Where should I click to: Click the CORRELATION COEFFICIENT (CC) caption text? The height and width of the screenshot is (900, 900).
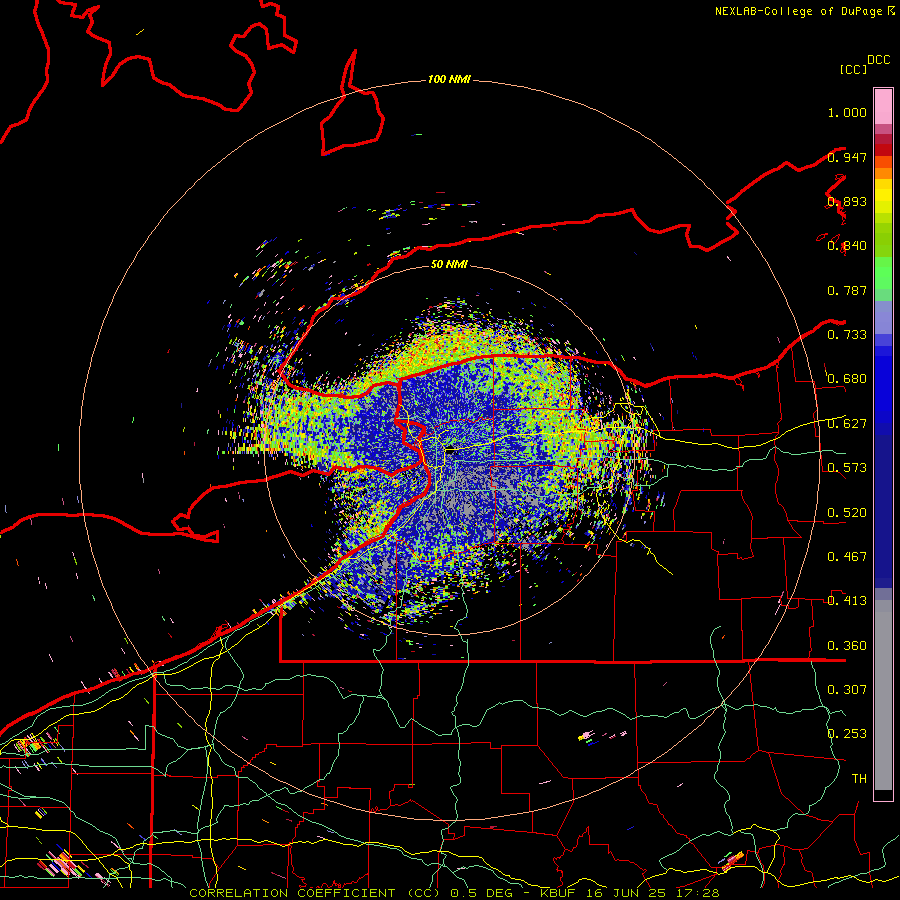[x=315, y=893]
